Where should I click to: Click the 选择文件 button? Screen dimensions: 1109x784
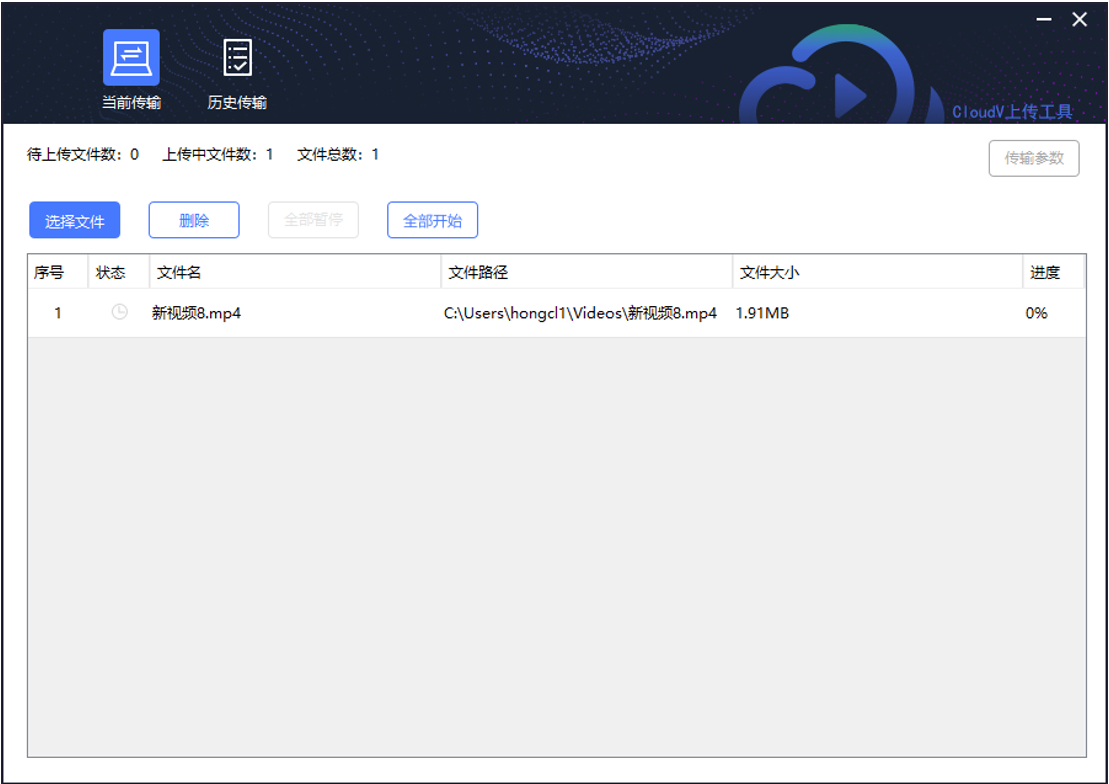(x=74, y=221)
